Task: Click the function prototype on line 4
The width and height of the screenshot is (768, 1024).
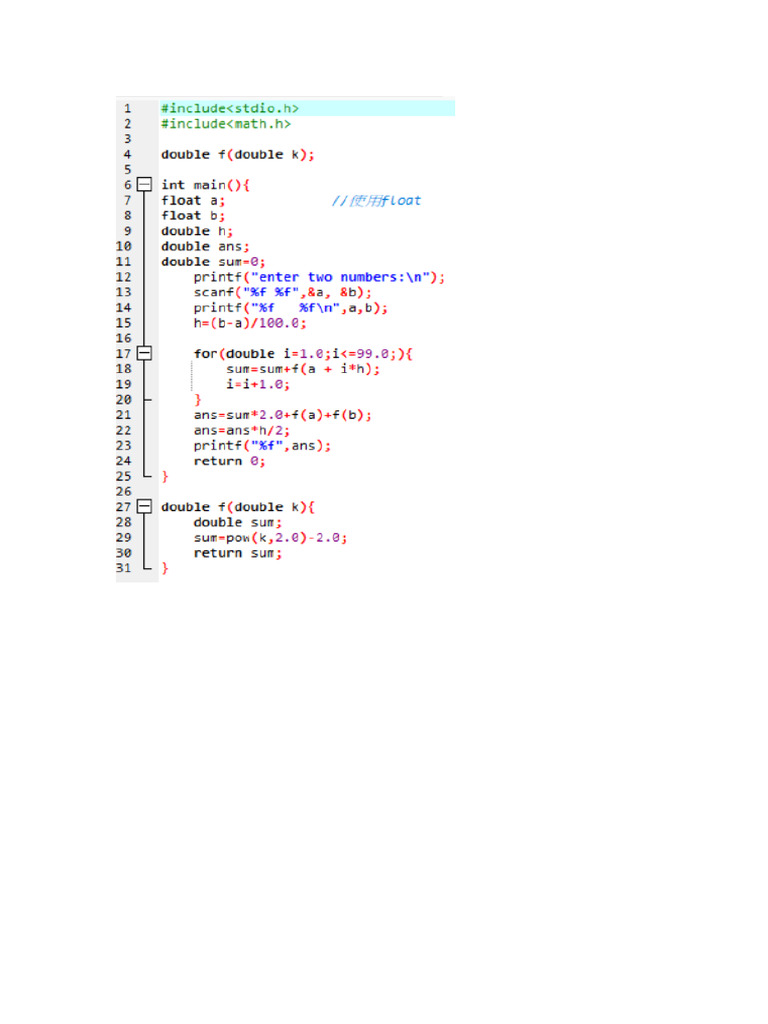Action: (238, 155)
